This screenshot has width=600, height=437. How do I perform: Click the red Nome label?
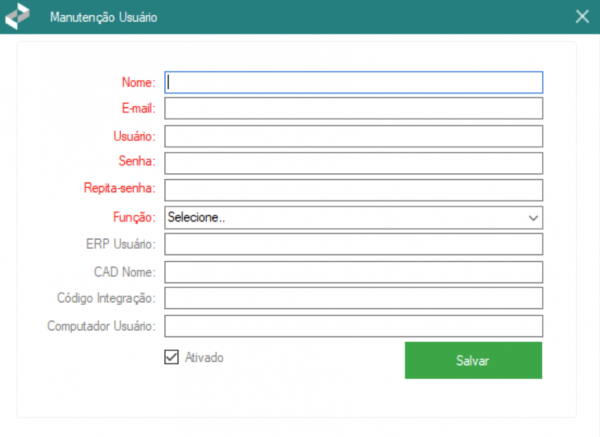coord(139,82)
